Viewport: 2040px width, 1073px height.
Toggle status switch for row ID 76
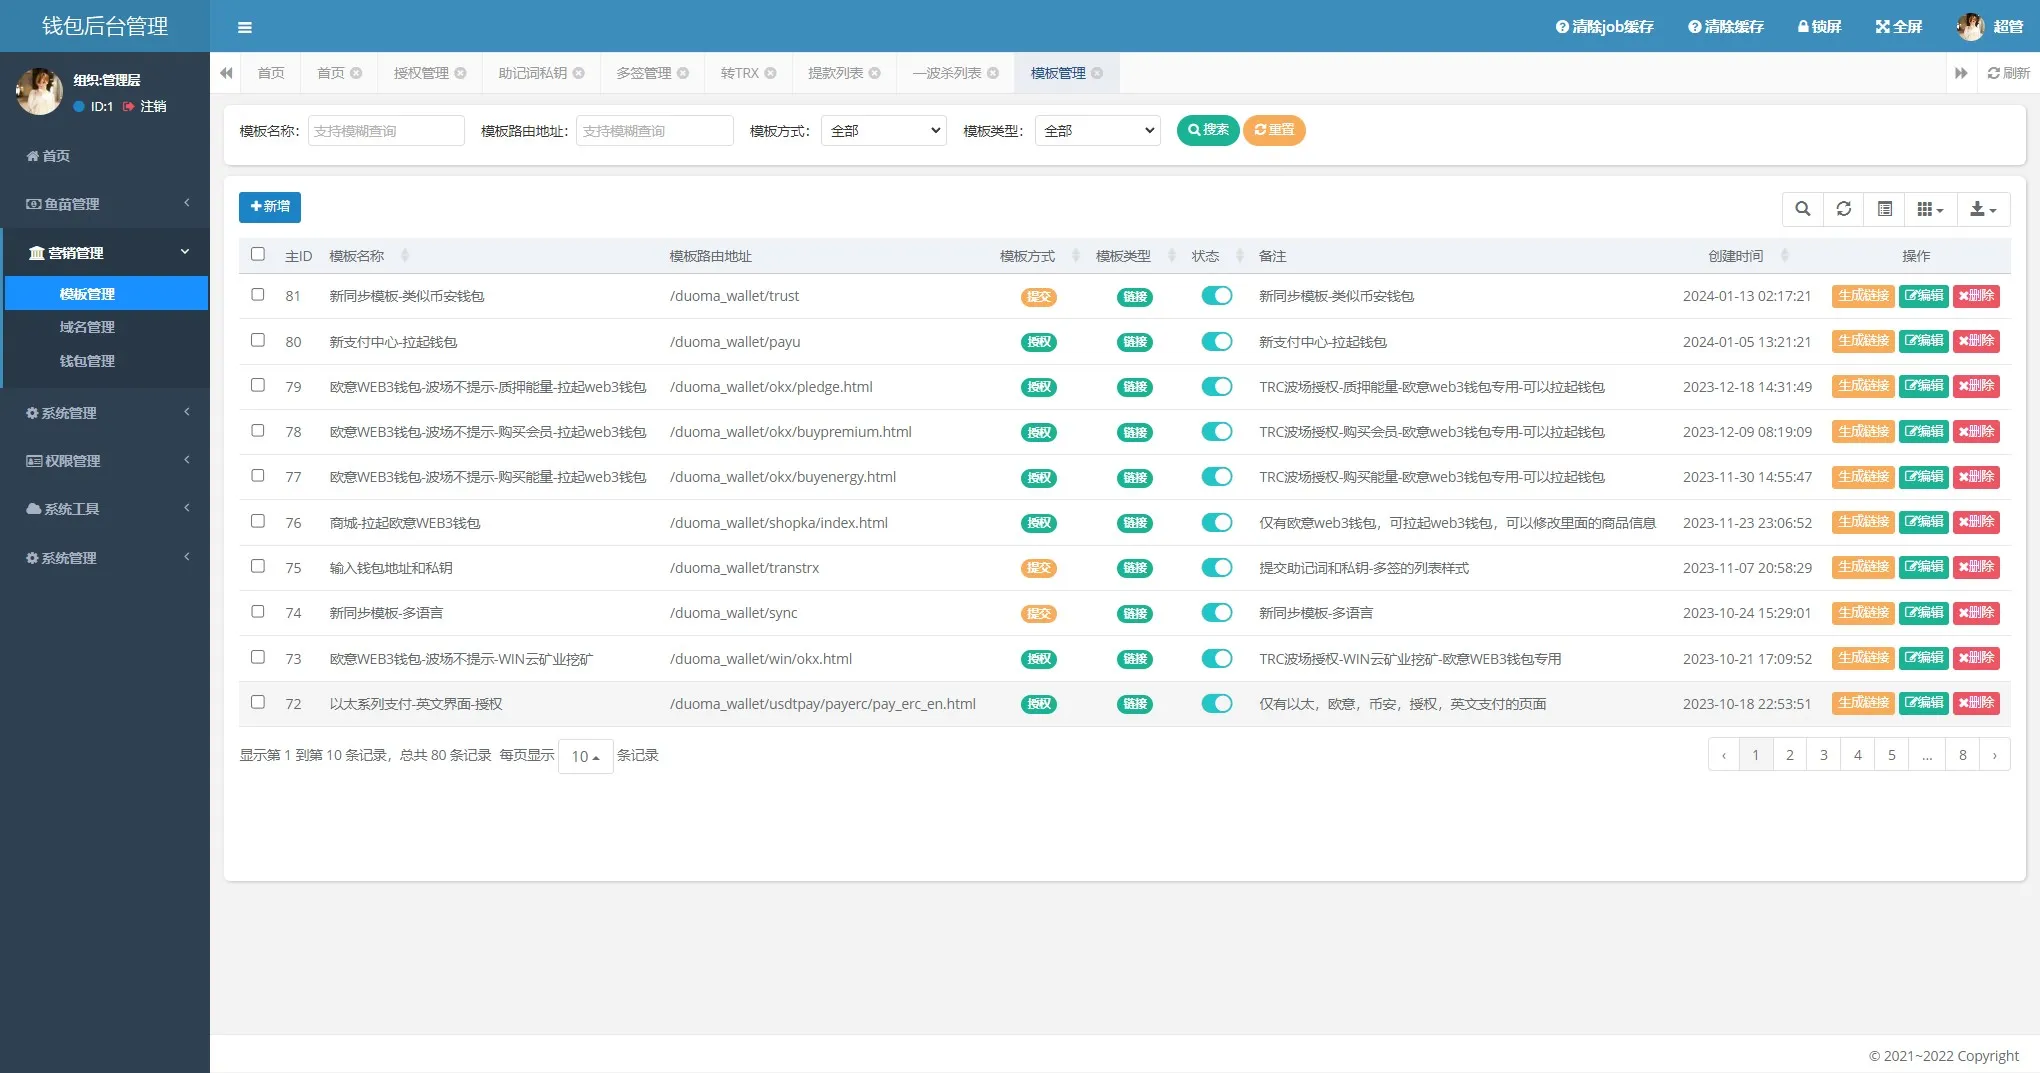tap(1216, 522)
